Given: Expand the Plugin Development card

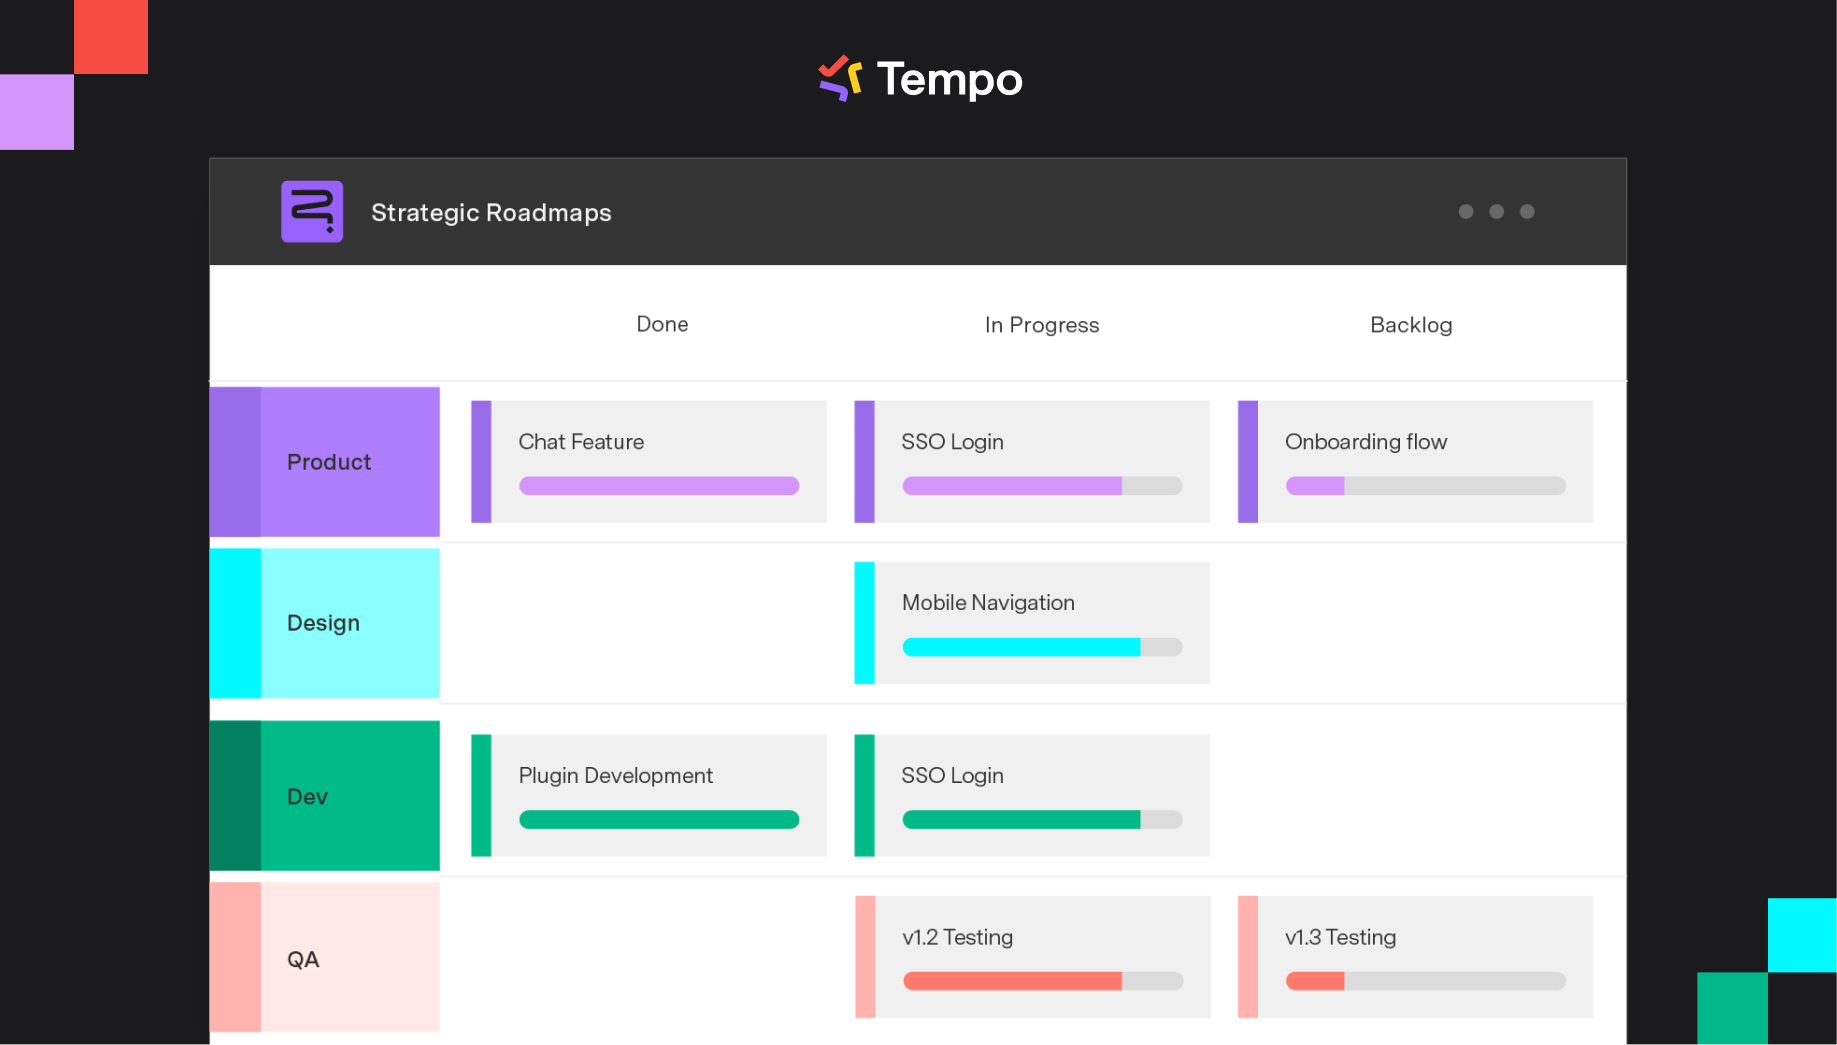Looking at the screenshot, I should point(648,794).
